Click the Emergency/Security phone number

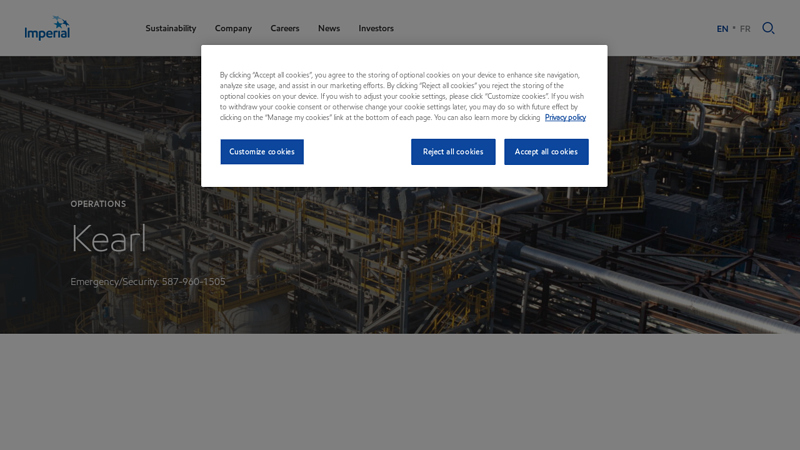tap(194, 282)
